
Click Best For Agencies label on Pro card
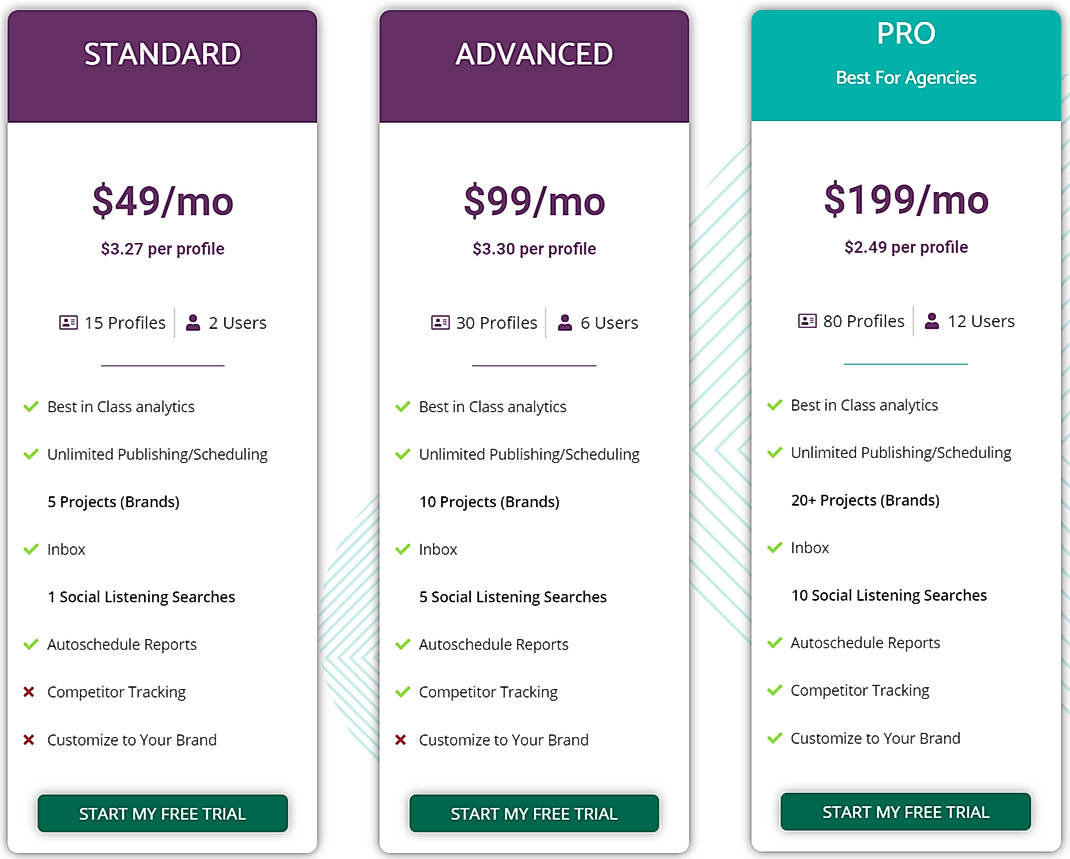[906, 77]
